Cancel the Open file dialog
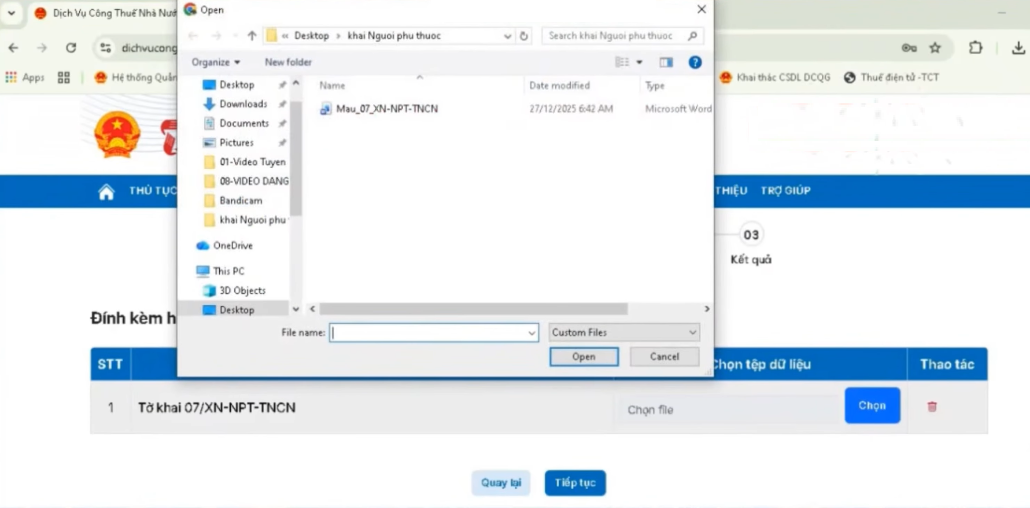Viewport: 1030px width, 508px height. point(664,357)
